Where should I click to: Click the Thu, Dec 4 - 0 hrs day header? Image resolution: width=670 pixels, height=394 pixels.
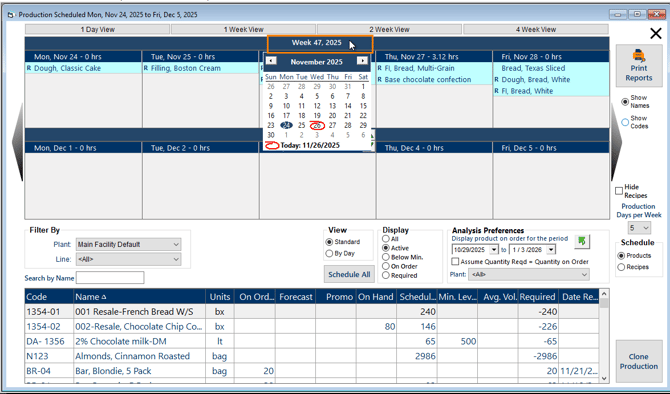[434, 148]
